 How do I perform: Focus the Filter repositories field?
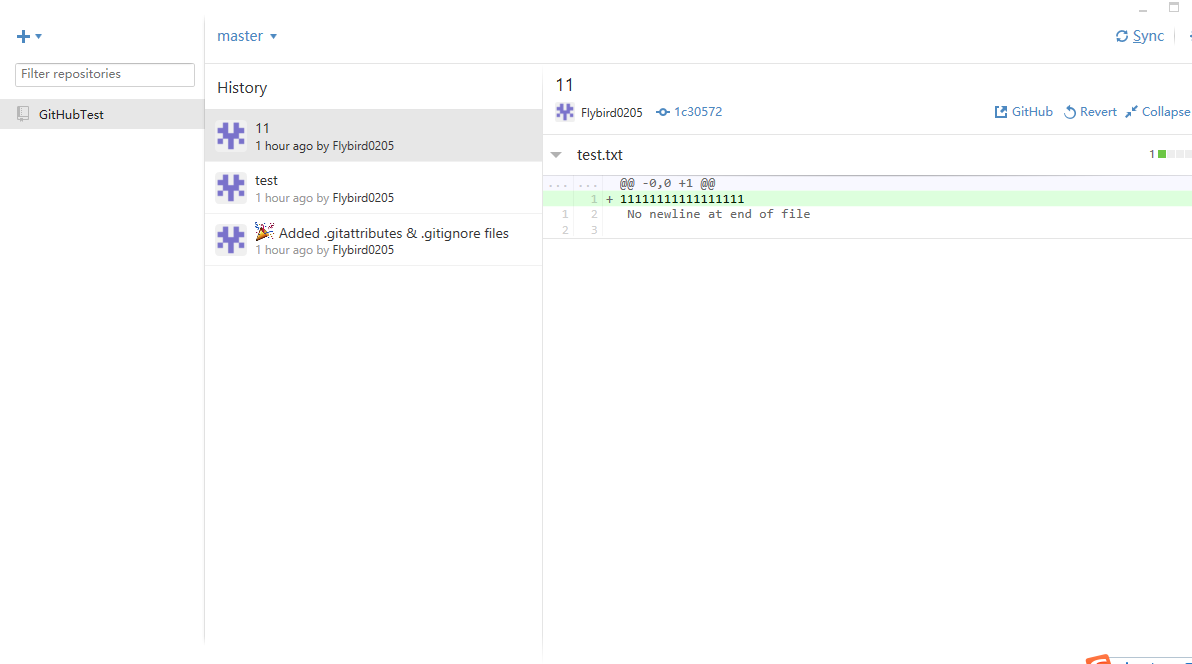105,75
